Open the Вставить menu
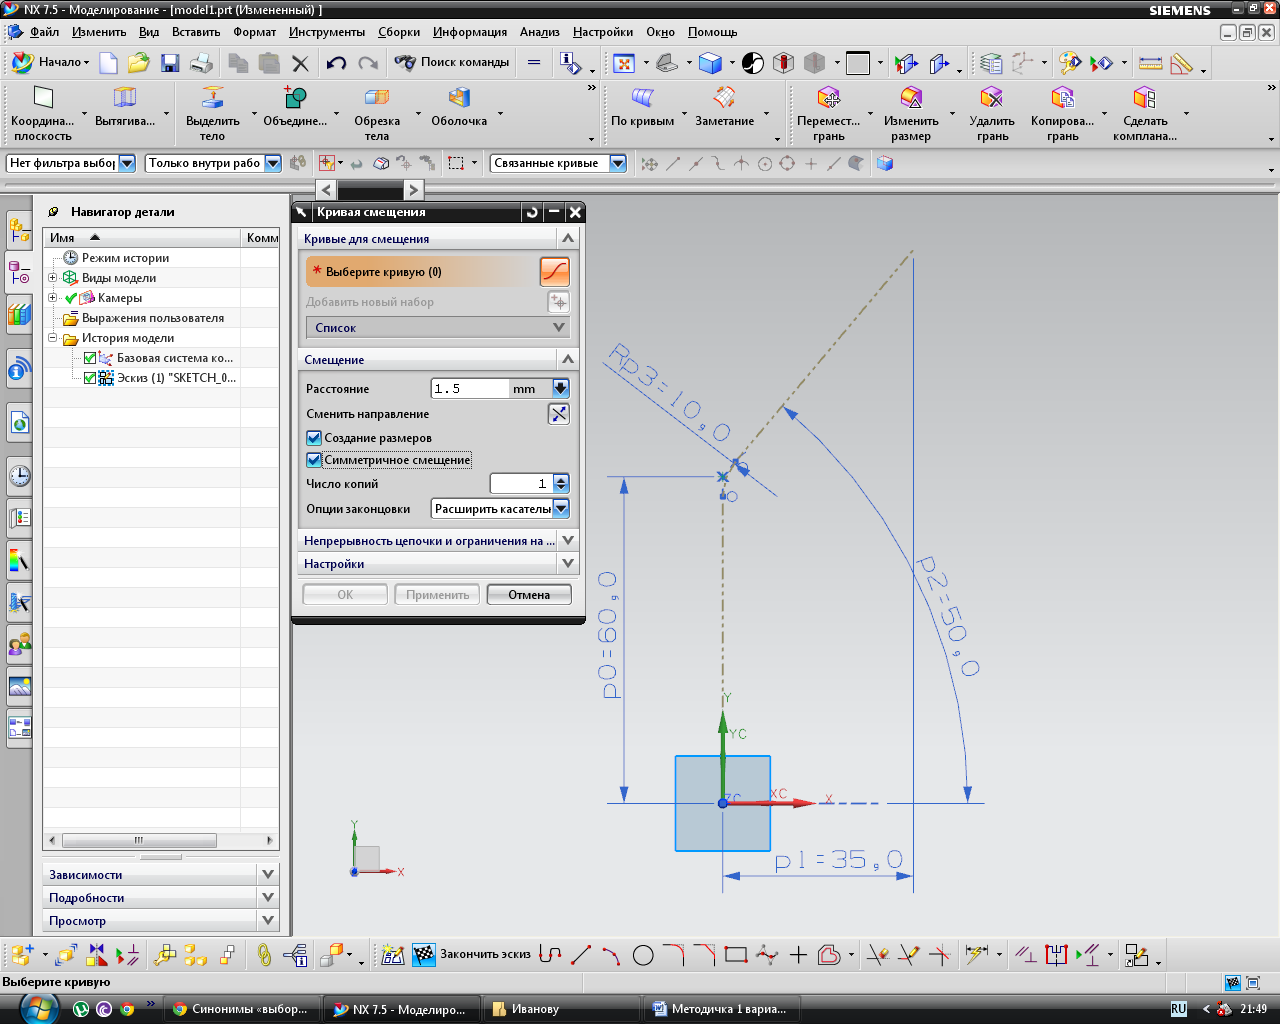The height and width of the screenshot is (1024, 1280). point(195,32)
